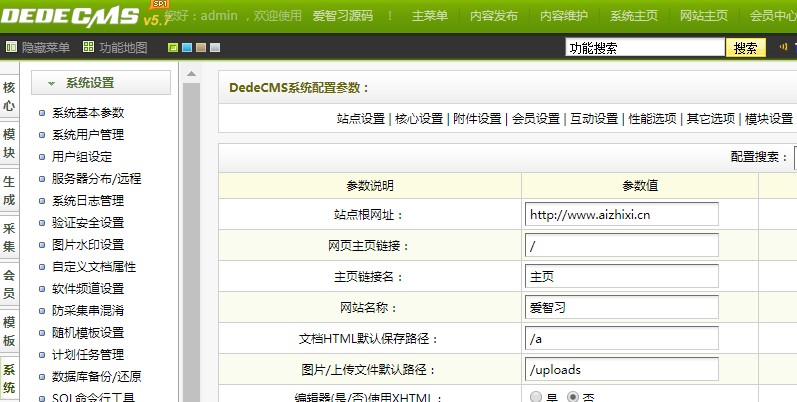797x402 pixels.
Task: Open 随机模板设置 in sidebar
Action: point(88,332)
